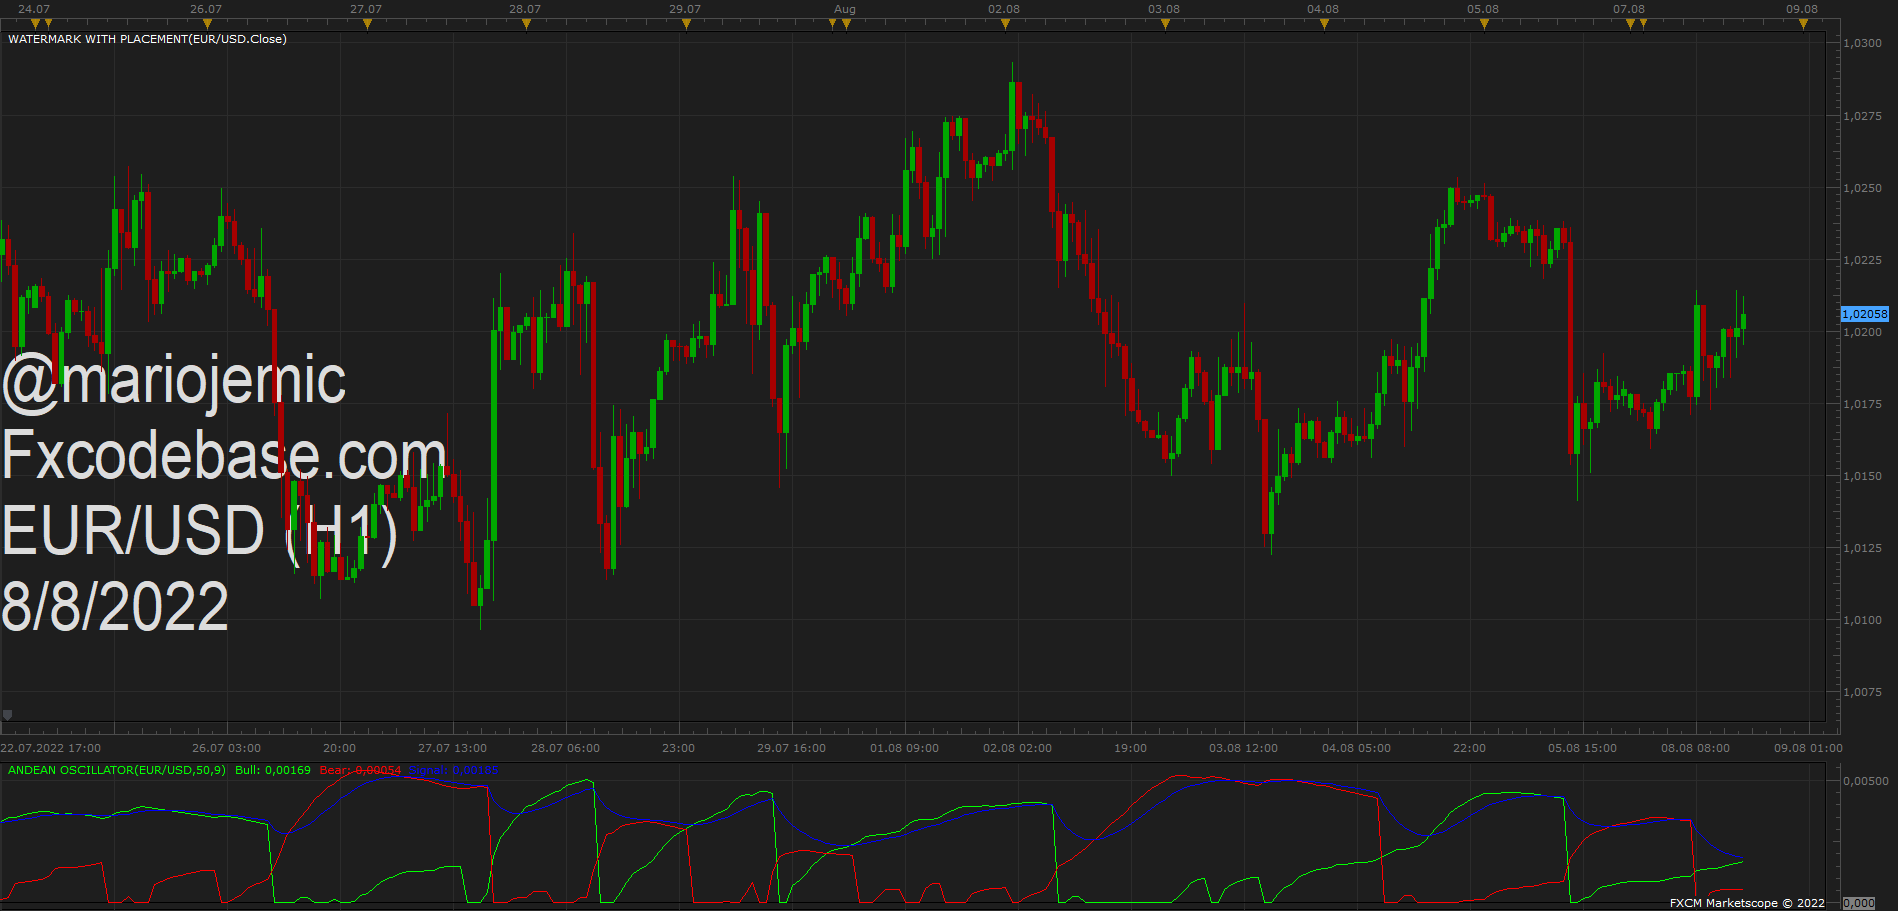Click the 26.07 day marker triangle
Viewport: 1898px width, 911px height.
point(207,24)
